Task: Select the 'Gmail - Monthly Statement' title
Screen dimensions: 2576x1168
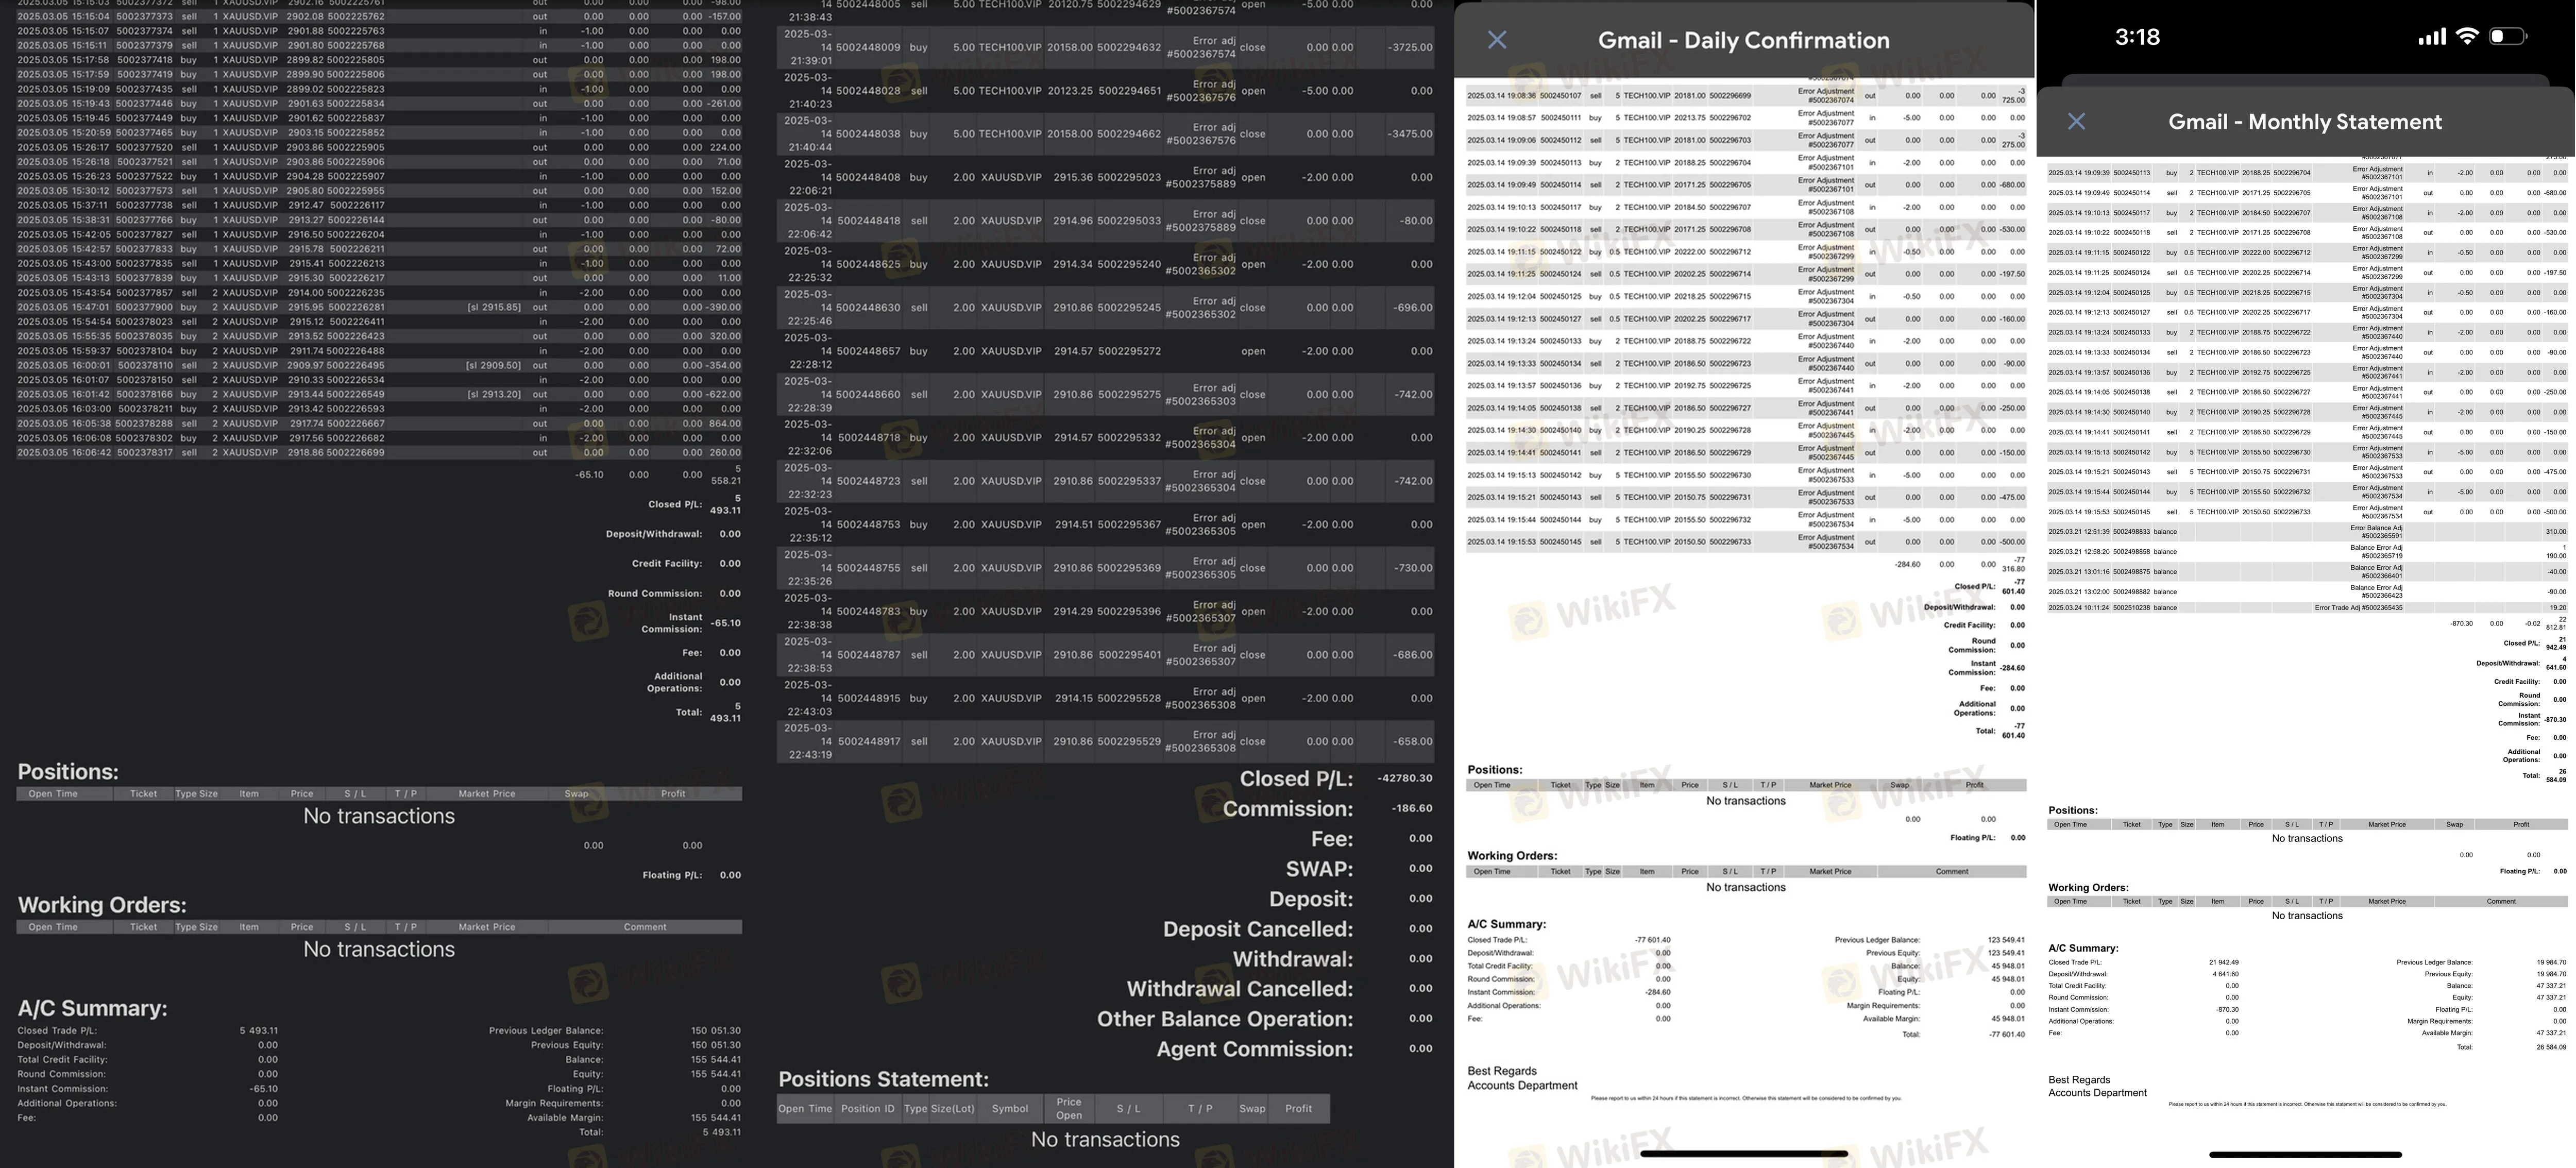Action: 2304,122
